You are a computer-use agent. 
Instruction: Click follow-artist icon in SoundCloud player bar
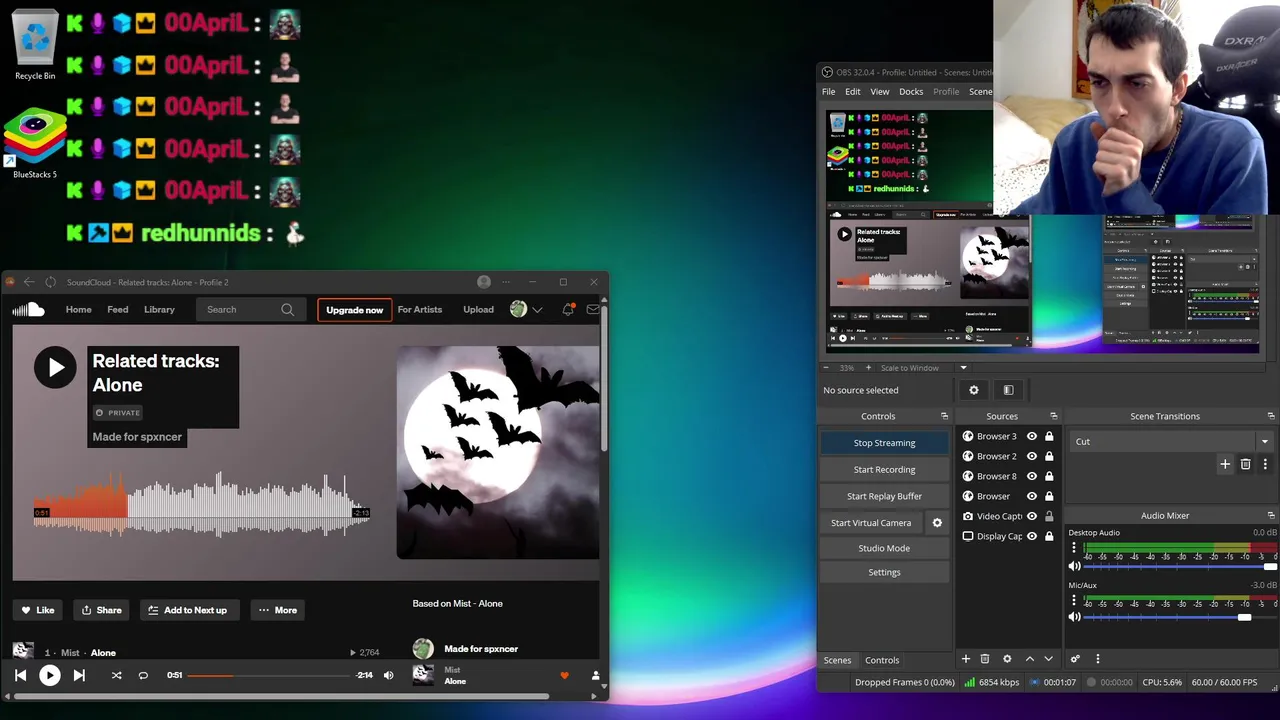coord(595,675)
